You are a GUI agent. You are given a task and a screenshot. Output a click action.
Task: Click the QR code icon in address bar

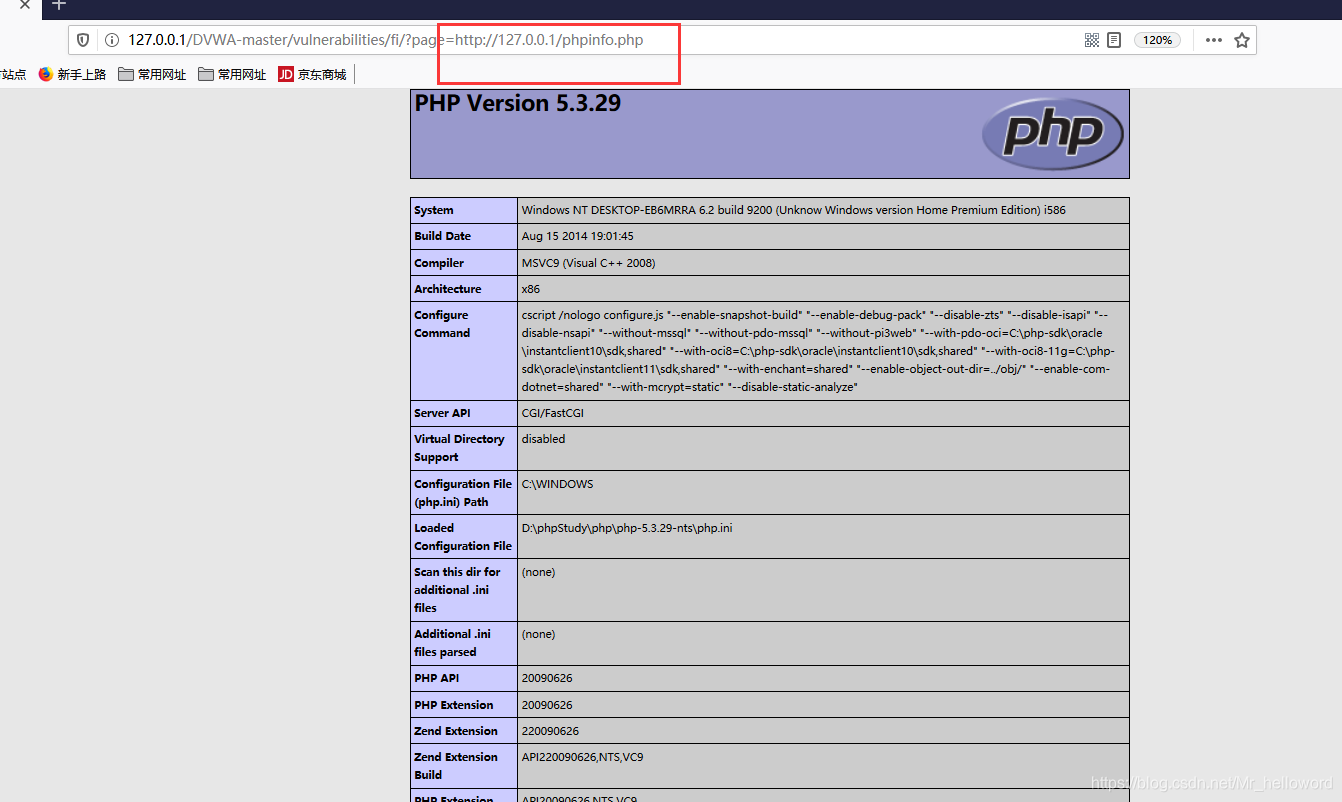pos(1091,40)
